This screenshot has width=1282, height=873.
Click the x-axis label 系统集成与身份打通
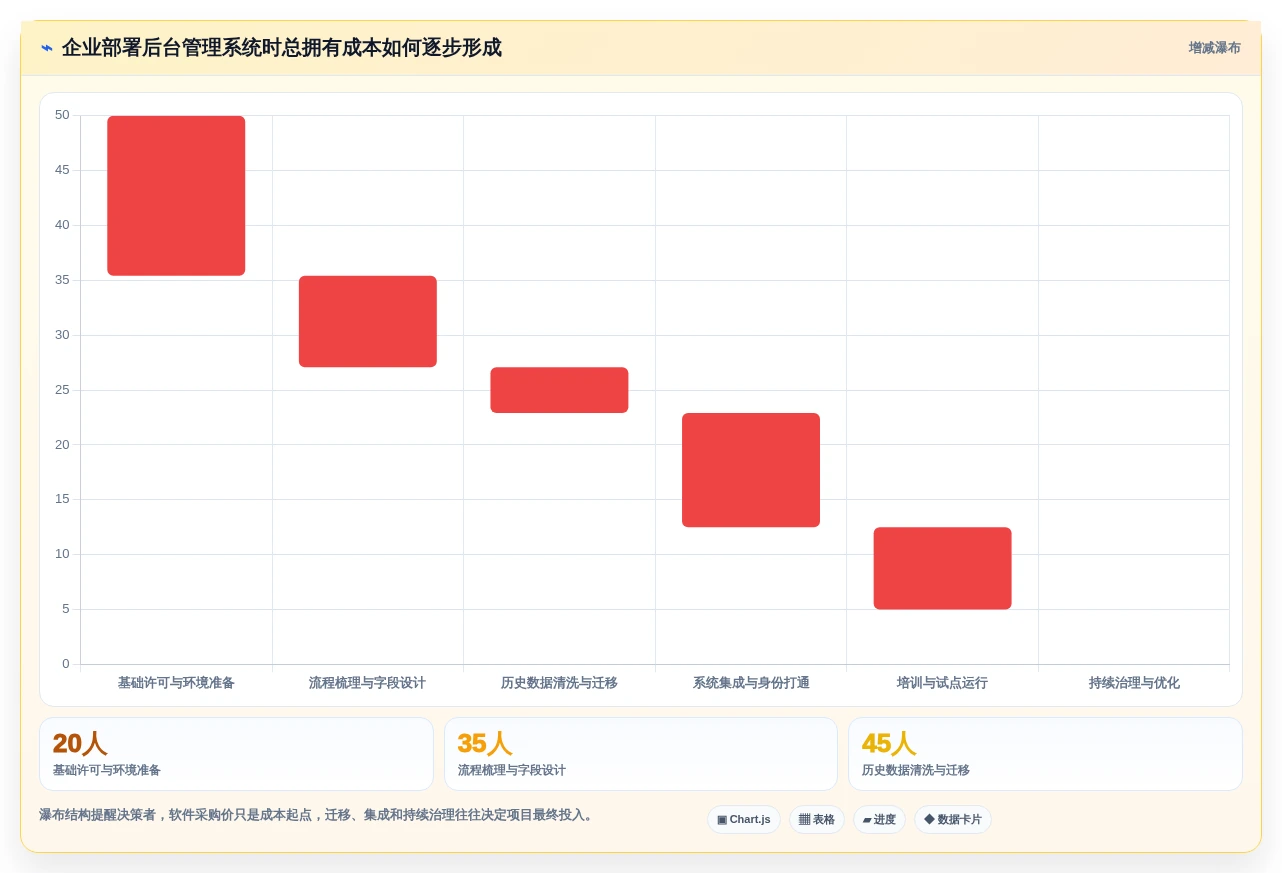pyautogui.click(x=751, y=683)
